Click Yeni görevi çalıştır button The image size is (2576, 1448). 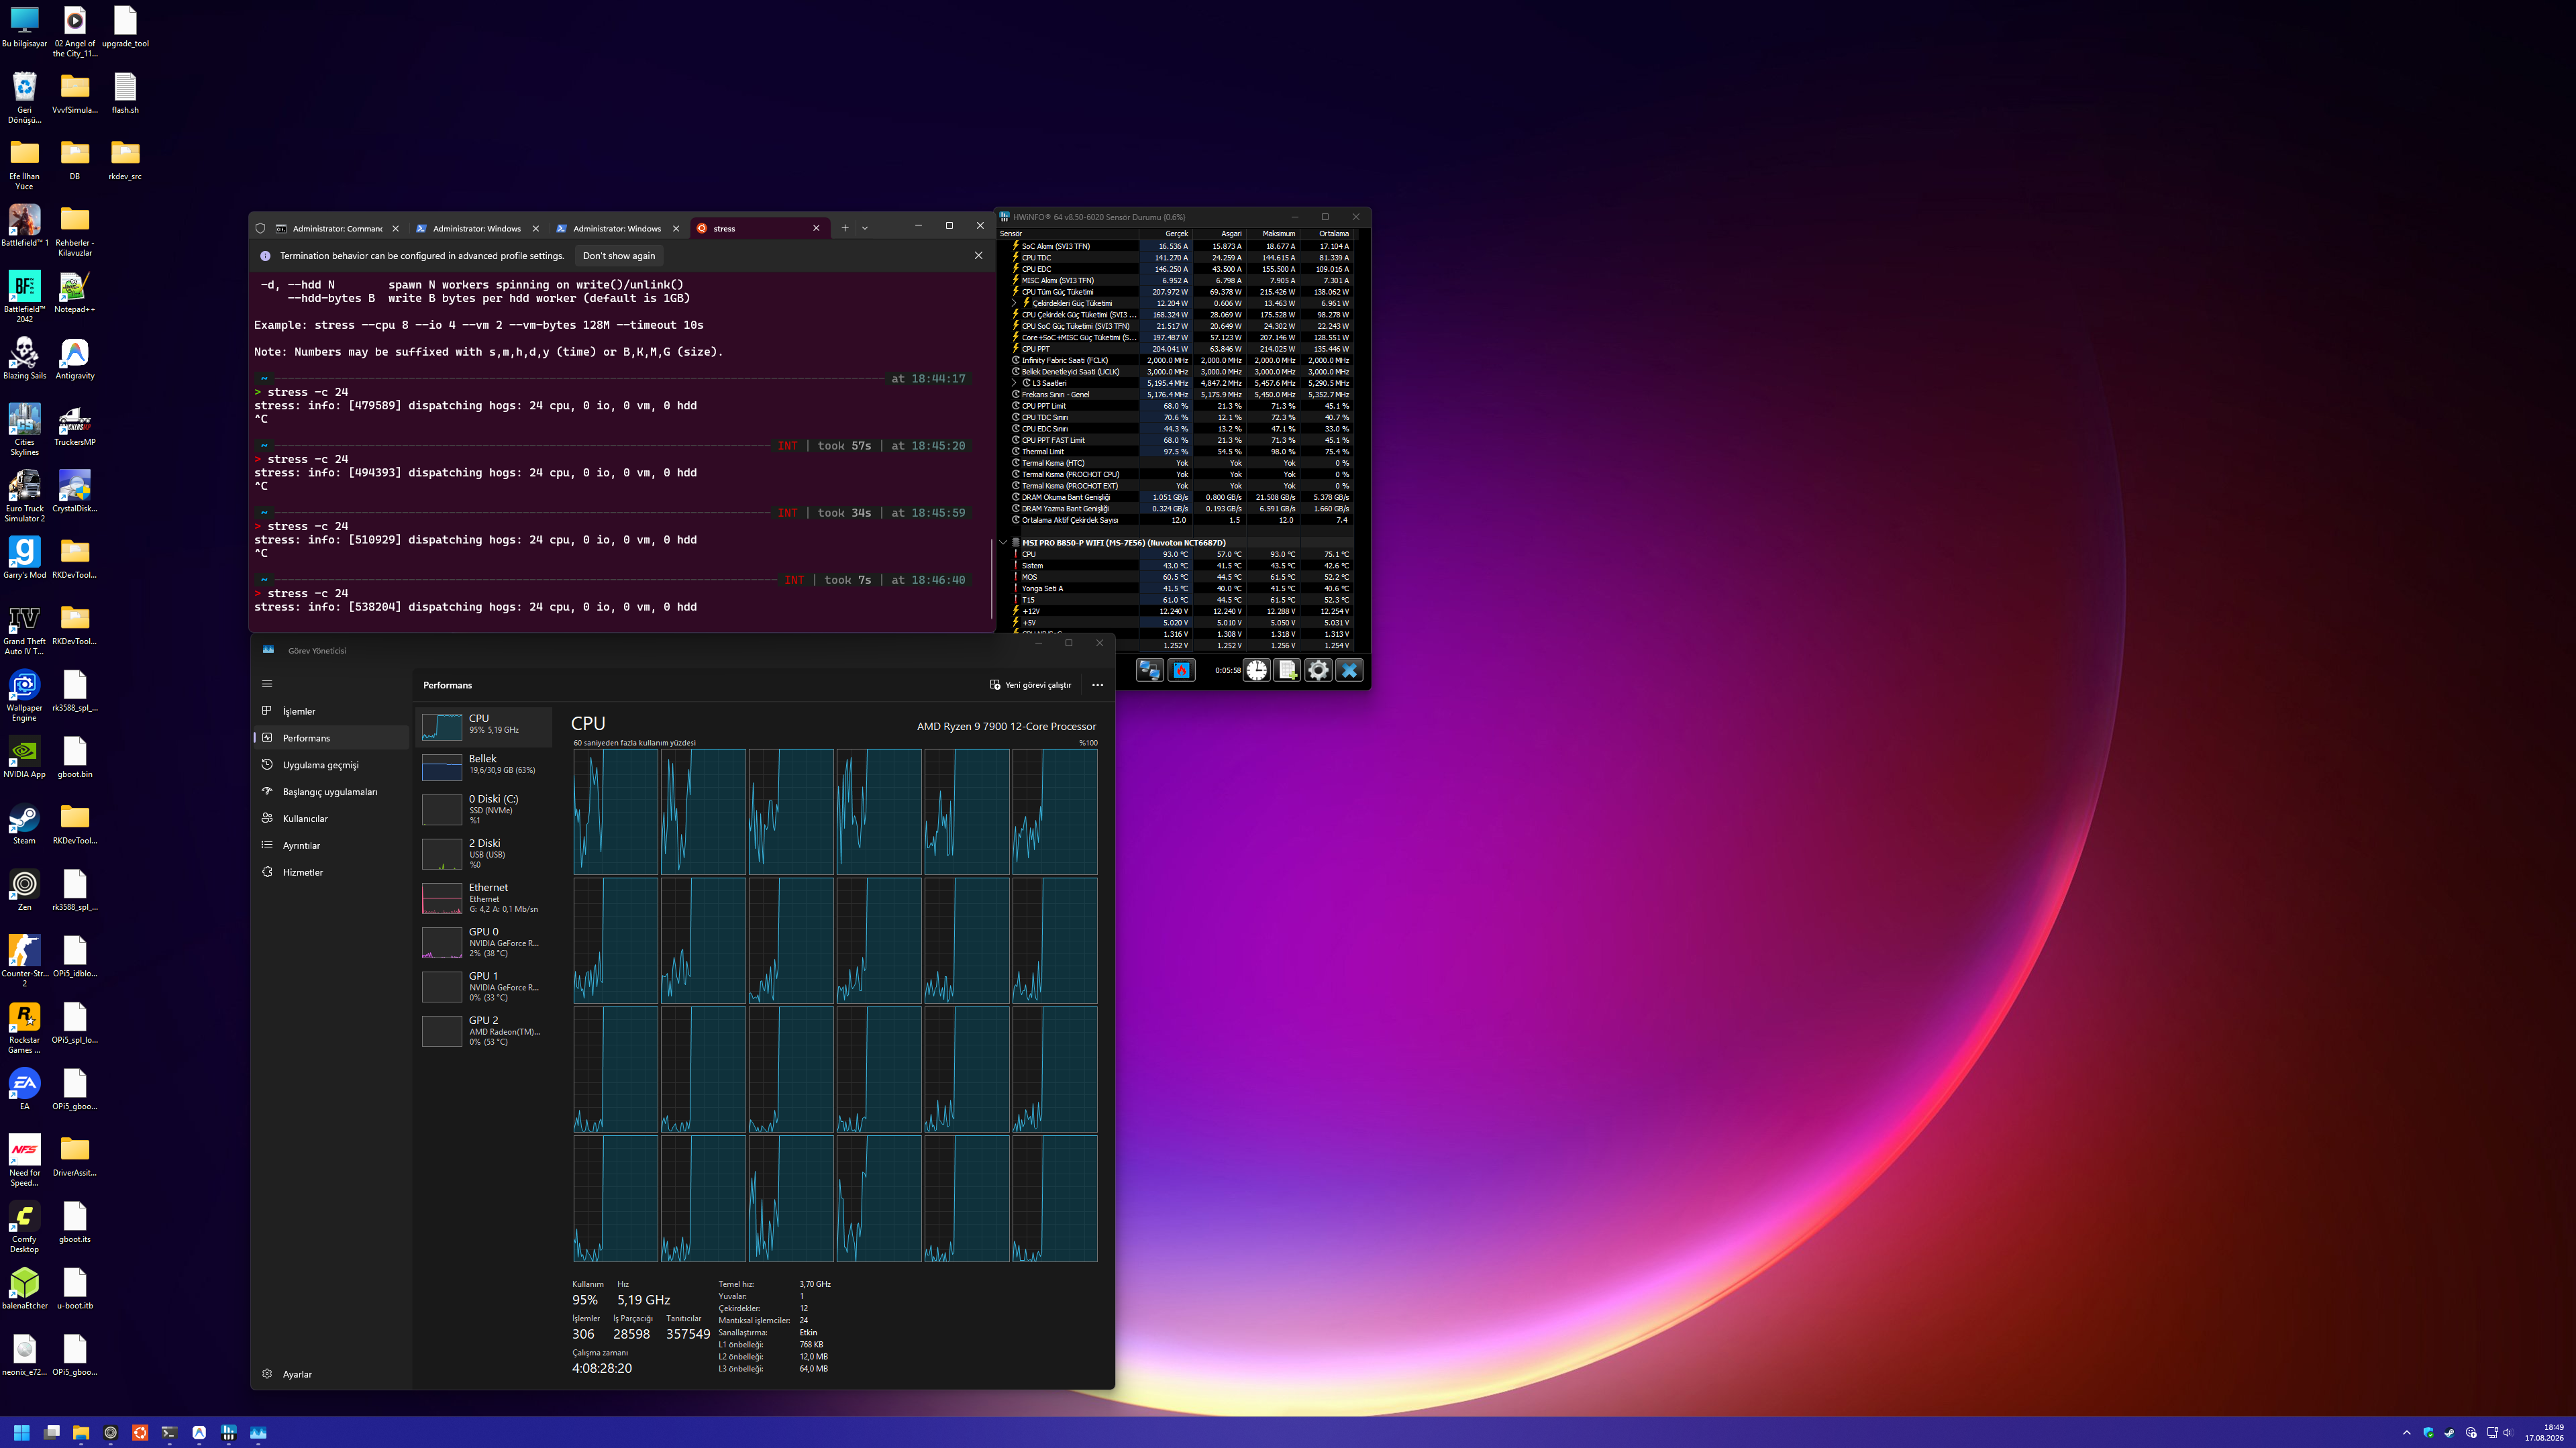tap(1030, 685)
